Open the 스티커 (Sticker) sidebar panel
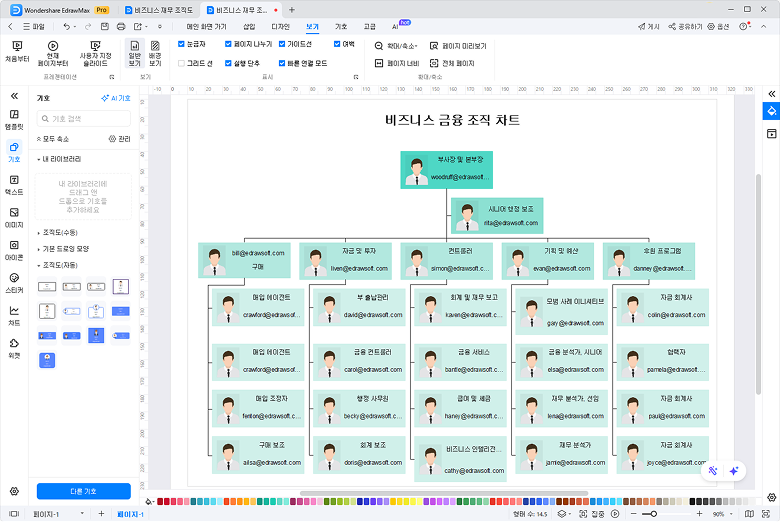The height and width of the screenshot is (522, 780). (x=14, y=281)
